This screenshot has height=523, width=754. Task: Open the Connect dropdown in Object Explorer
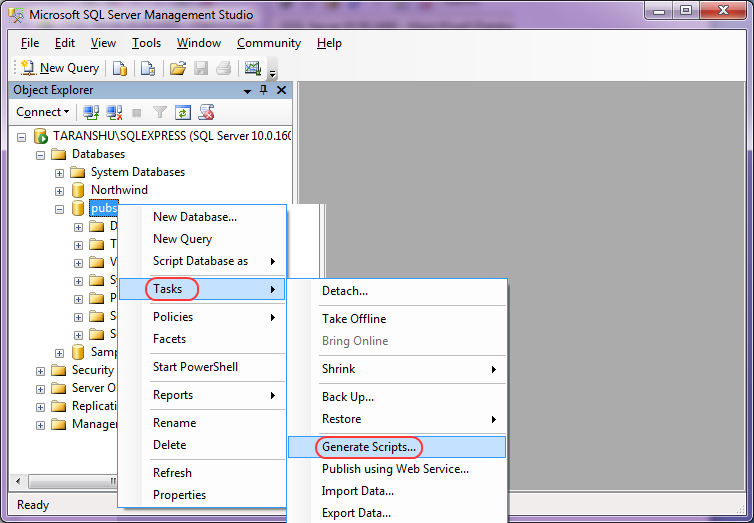(x=42, y=112)
